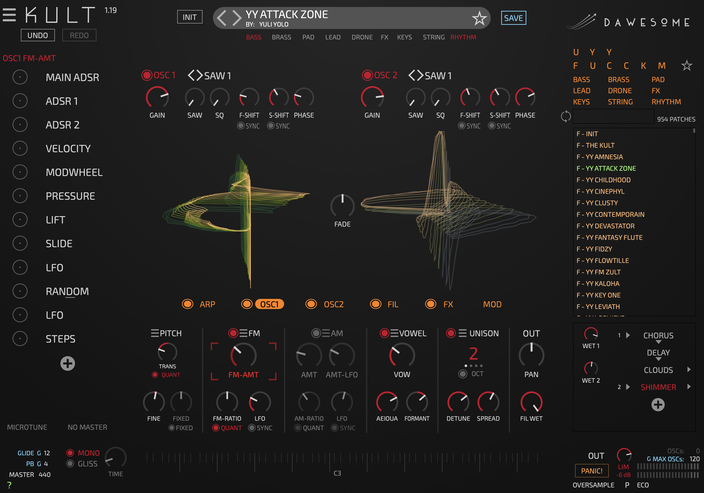Toggle the UNISON section power
The width and height of the screenshot is (704, 493).
[x=451, y=333]
